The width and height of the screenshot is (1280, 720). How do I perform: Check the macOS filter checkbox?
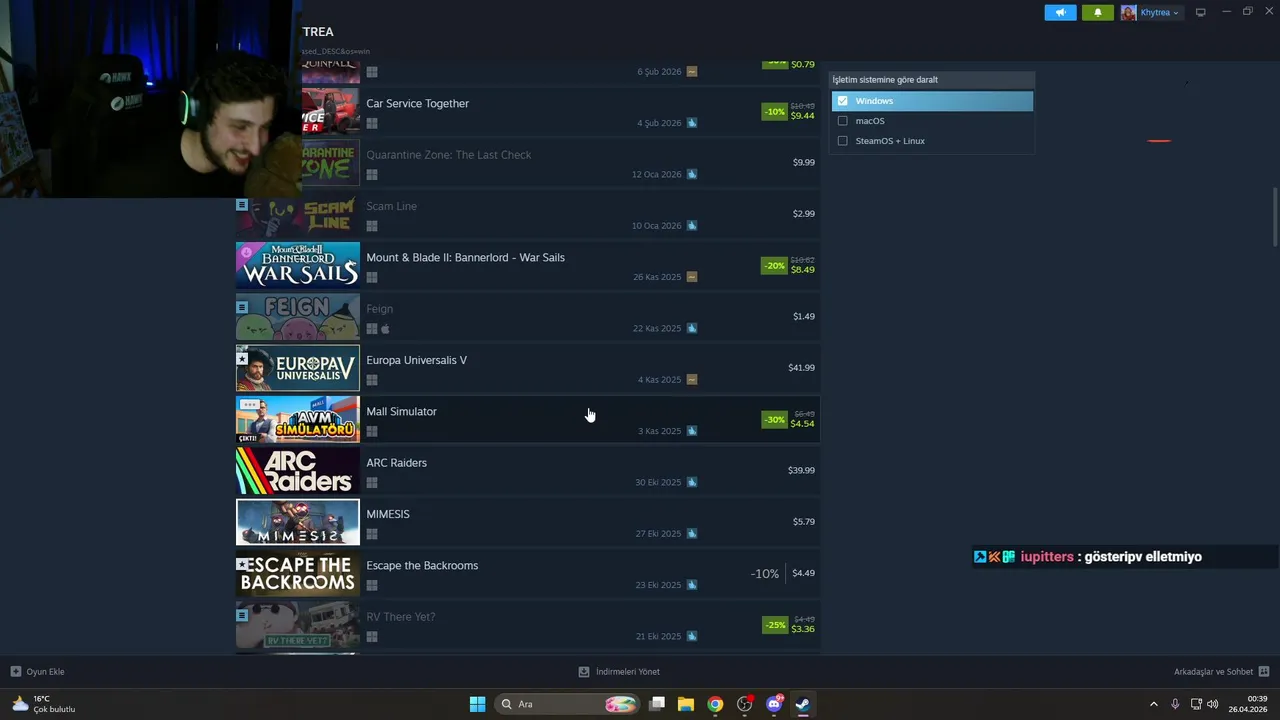click(x=843, y=121)
